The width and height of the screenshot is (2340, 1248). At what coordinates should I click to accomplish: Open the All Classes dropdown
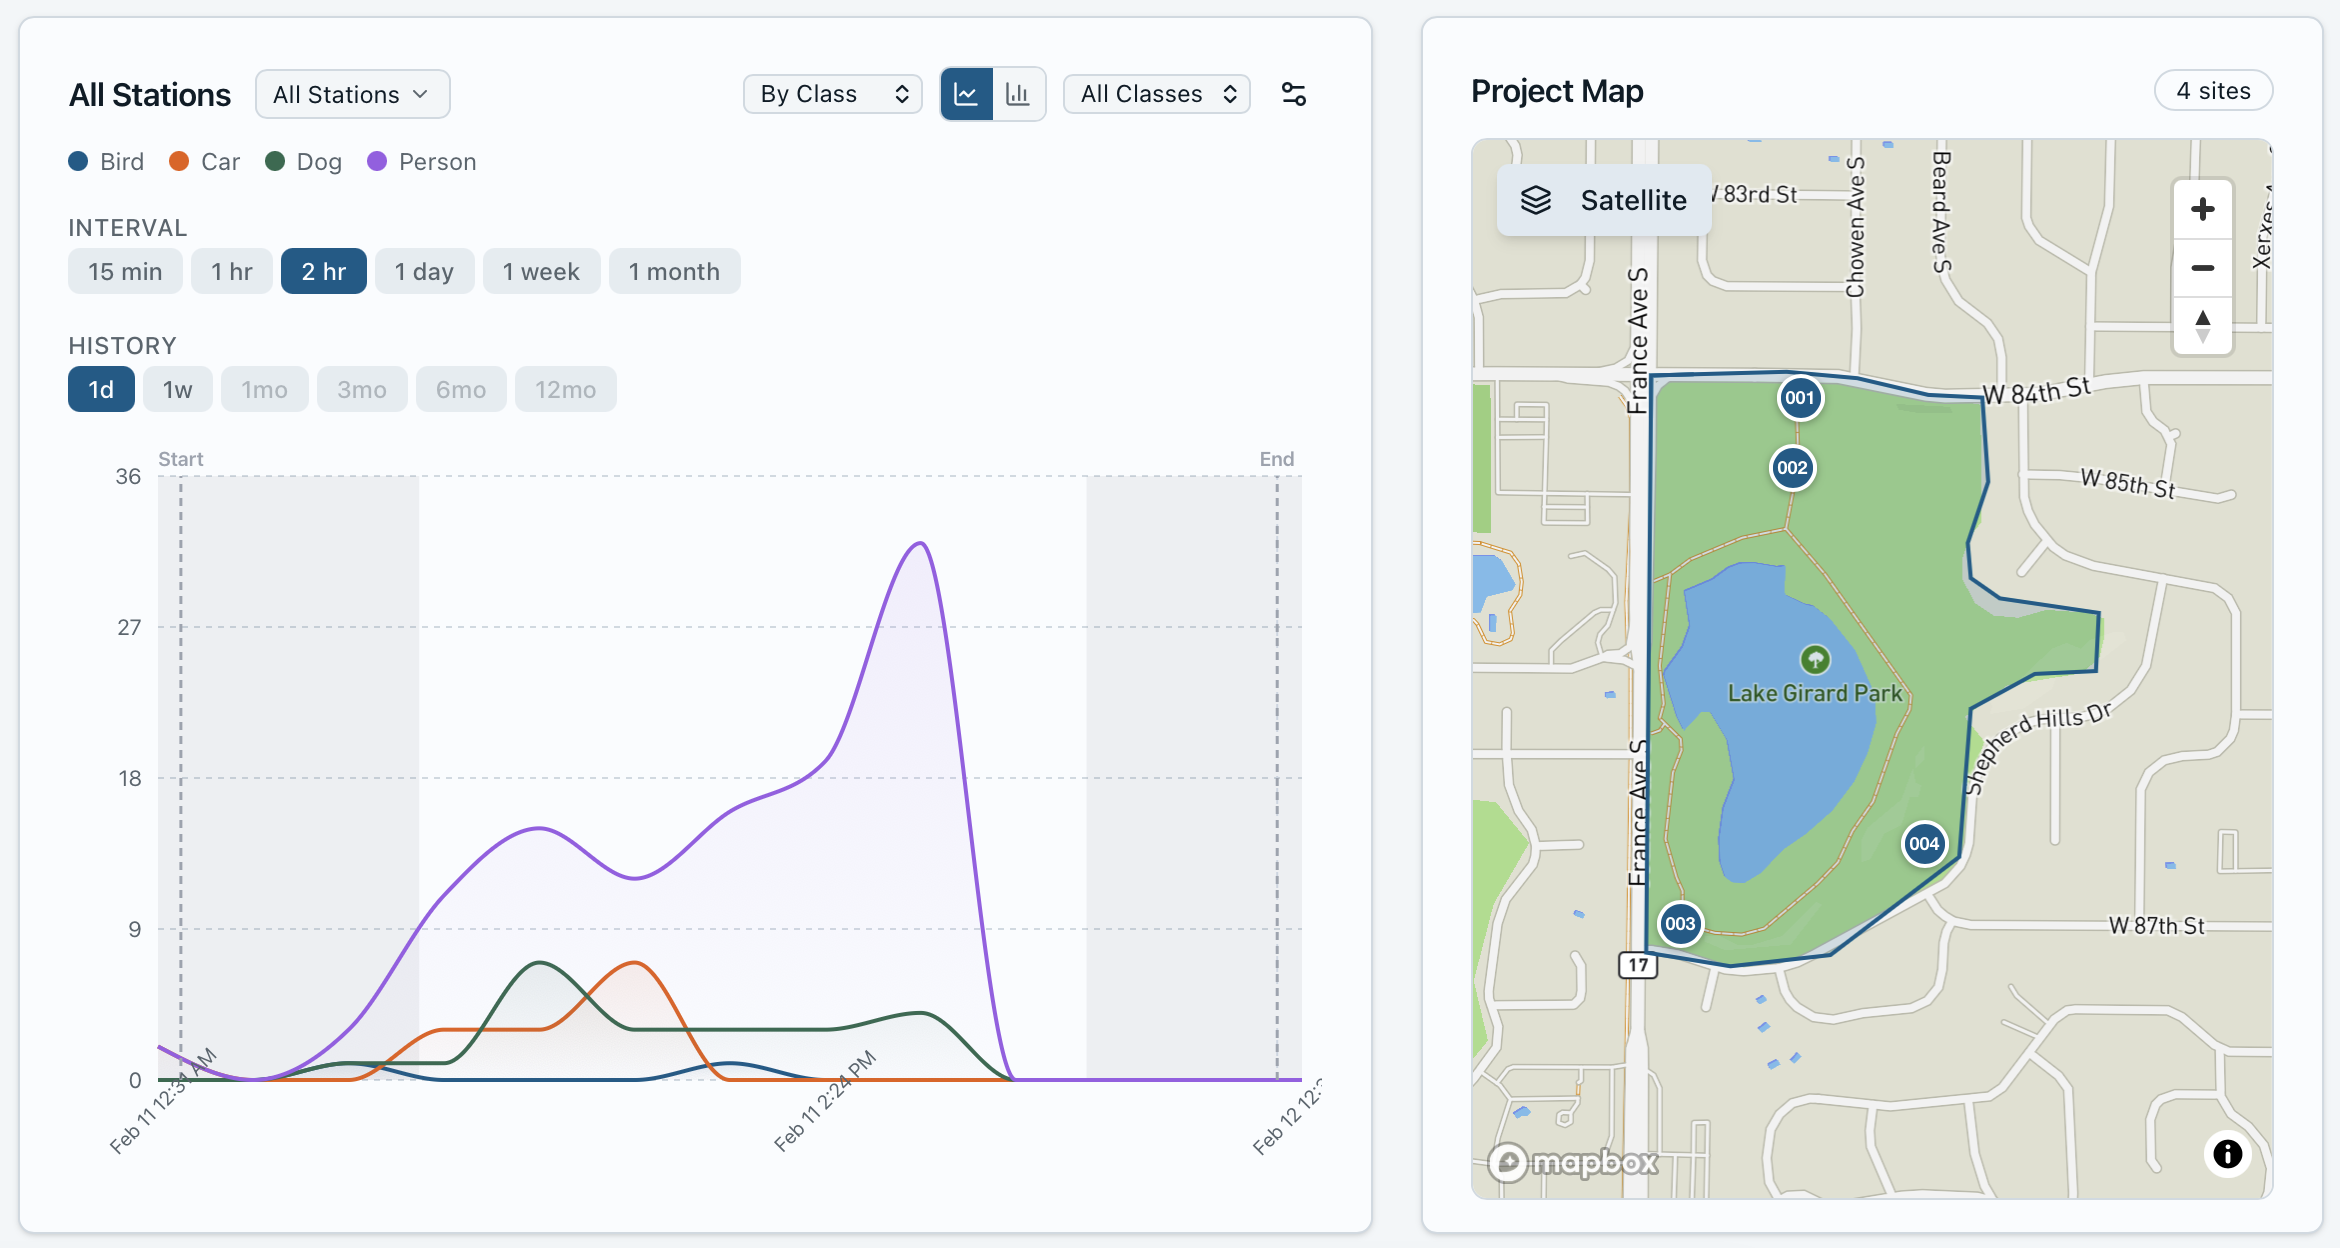[x=1156, y=94]
